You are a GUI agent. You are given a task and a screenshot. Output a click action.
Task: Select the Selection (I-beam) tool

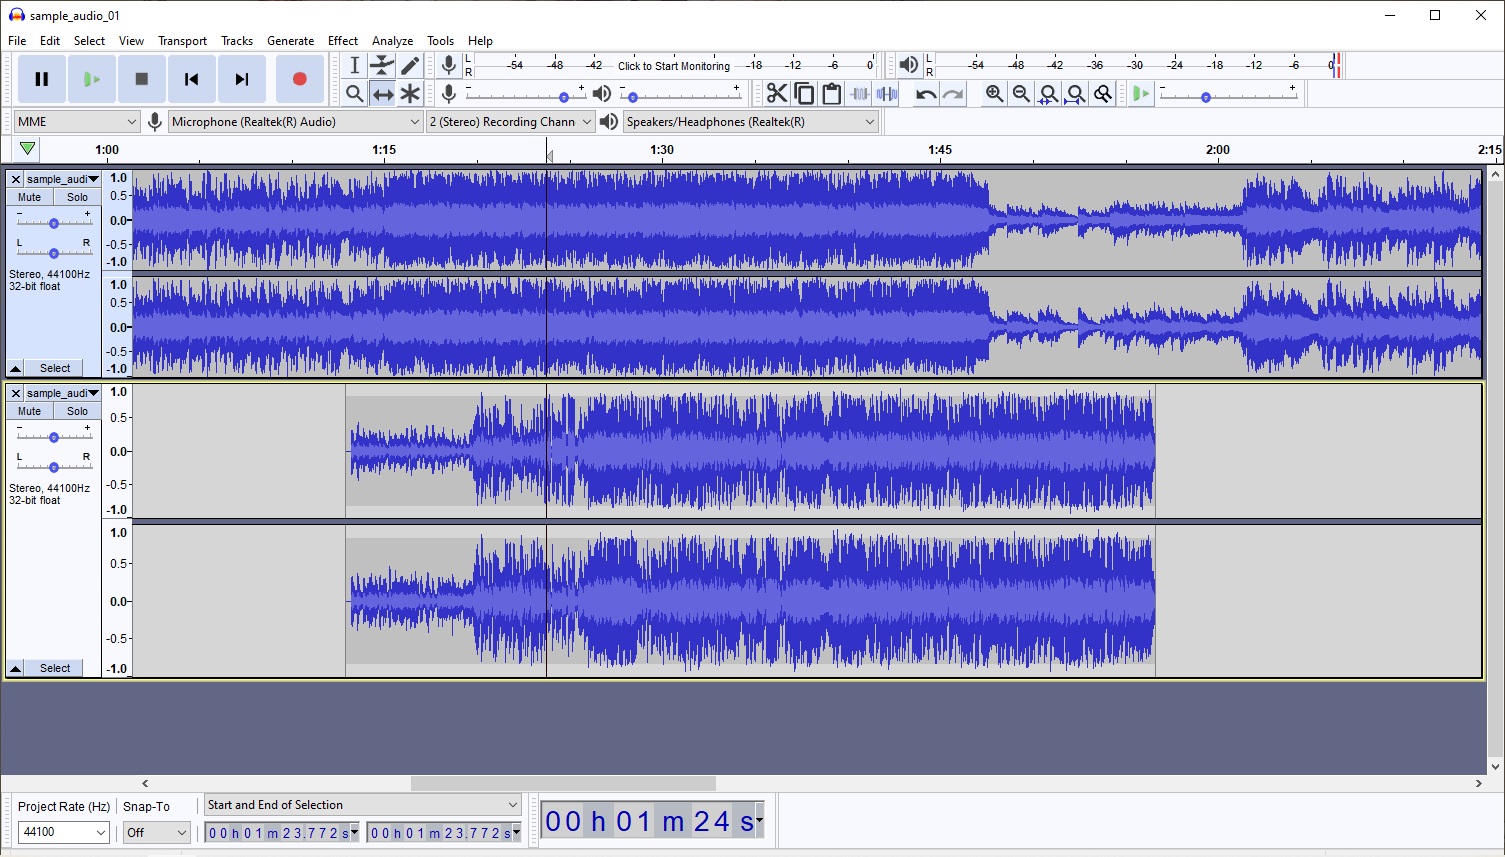tap(354, 66)
